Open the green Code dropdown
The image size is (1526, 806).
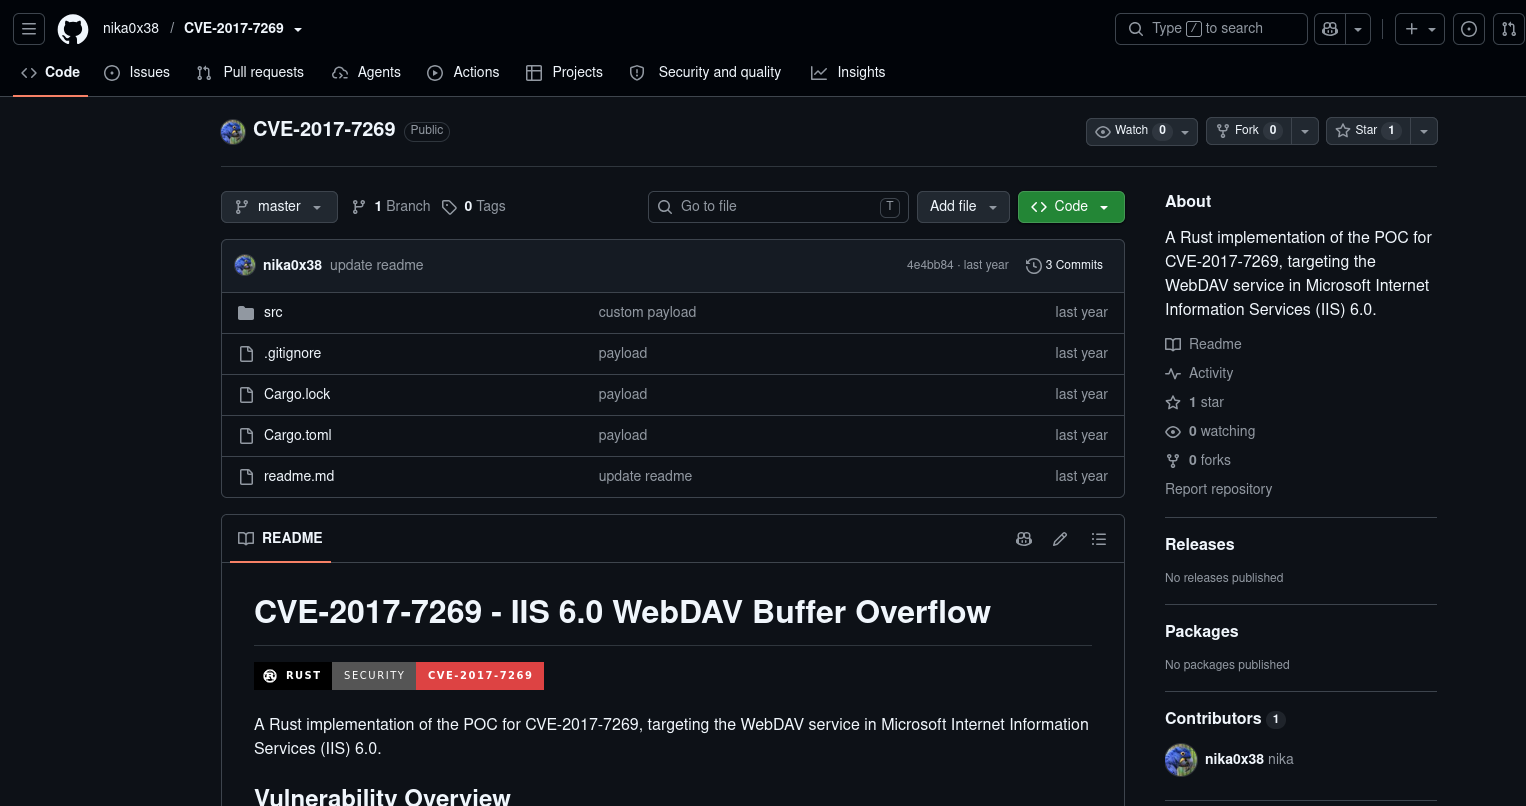coord(1071,207)
